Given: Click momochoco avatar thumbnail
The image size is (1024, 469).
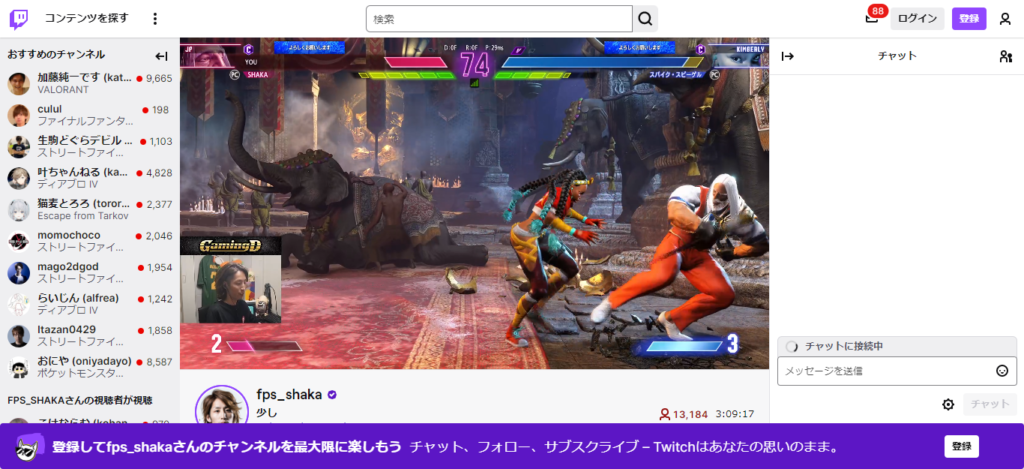Looking at the screenshot, I should click(x=18, y=241).
